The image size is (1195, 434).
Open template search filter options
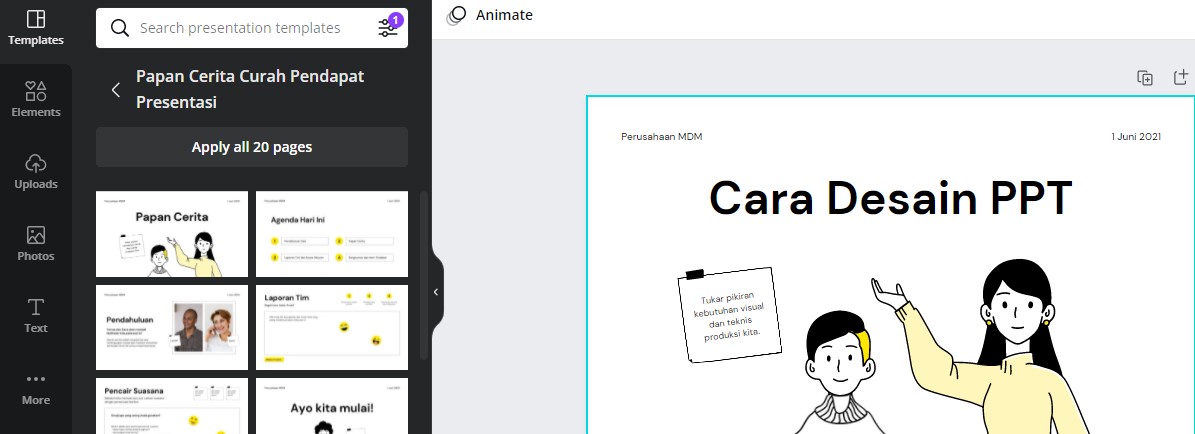[x=388, y=28]
